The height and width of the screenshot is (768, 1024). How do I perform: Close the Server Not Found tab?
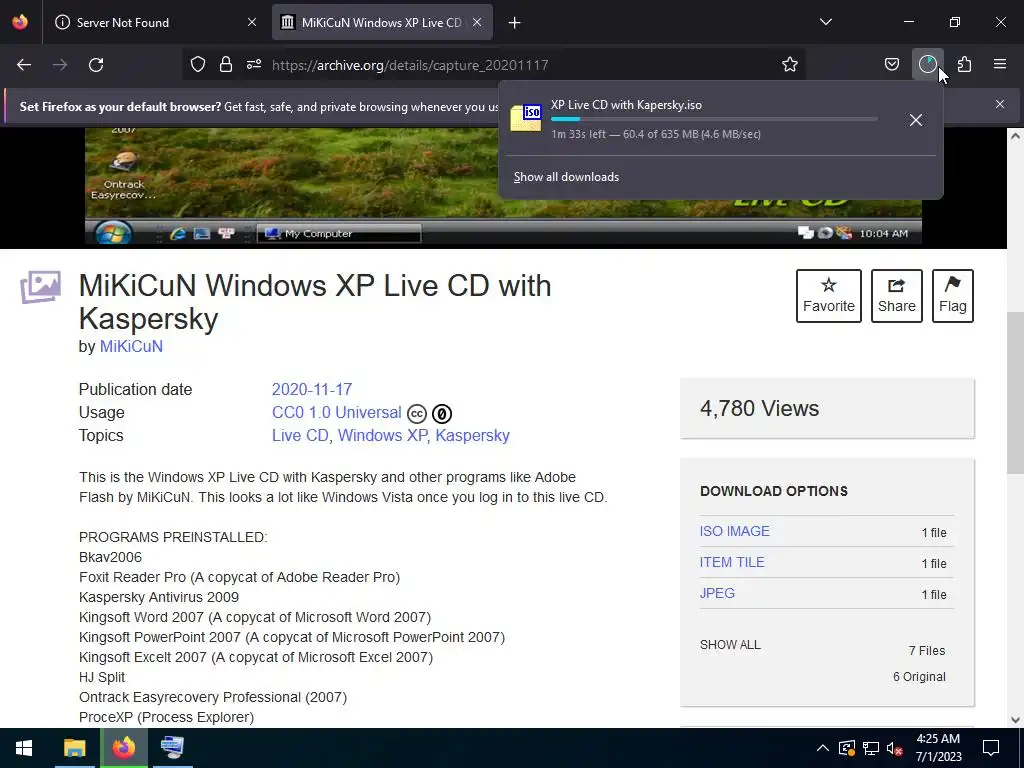(252, 23)
